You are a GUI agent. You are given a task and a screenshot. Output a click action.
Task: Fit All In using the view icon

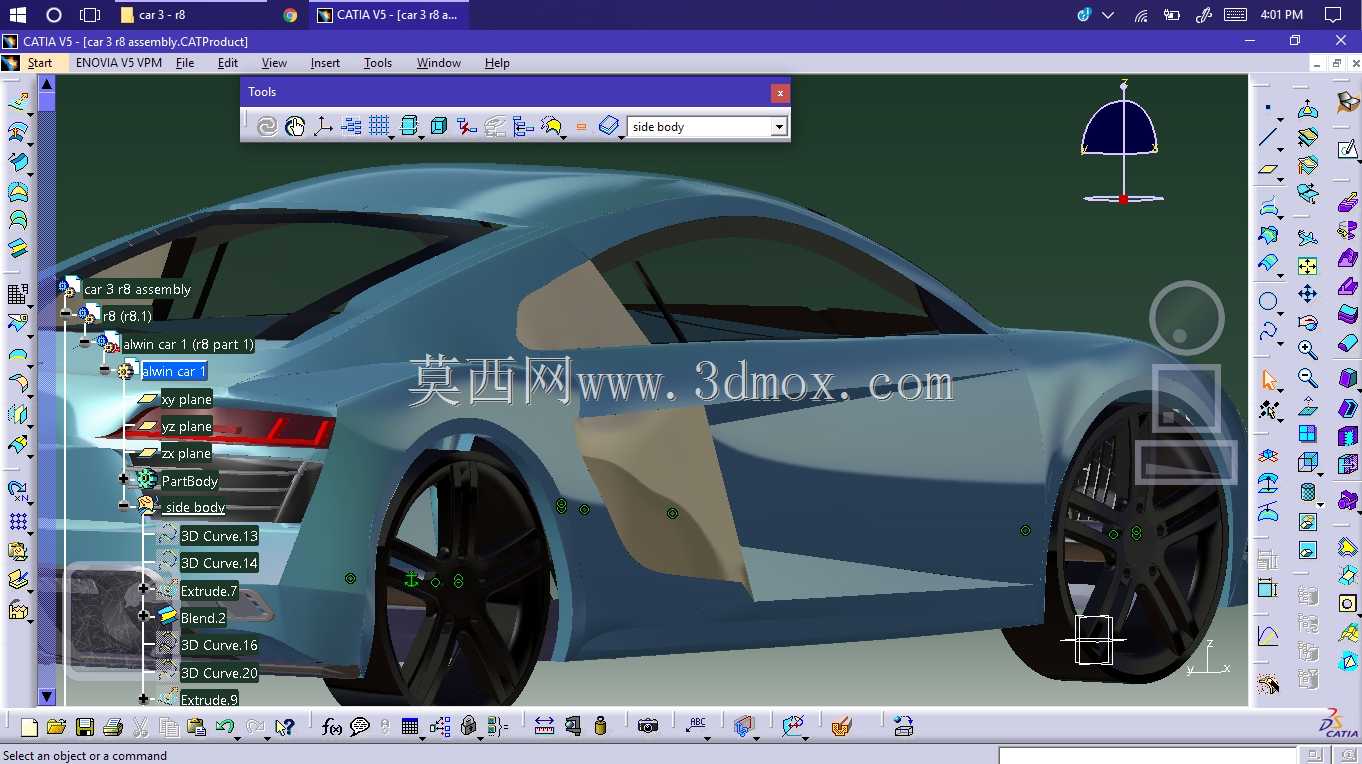click(1307, 266)
